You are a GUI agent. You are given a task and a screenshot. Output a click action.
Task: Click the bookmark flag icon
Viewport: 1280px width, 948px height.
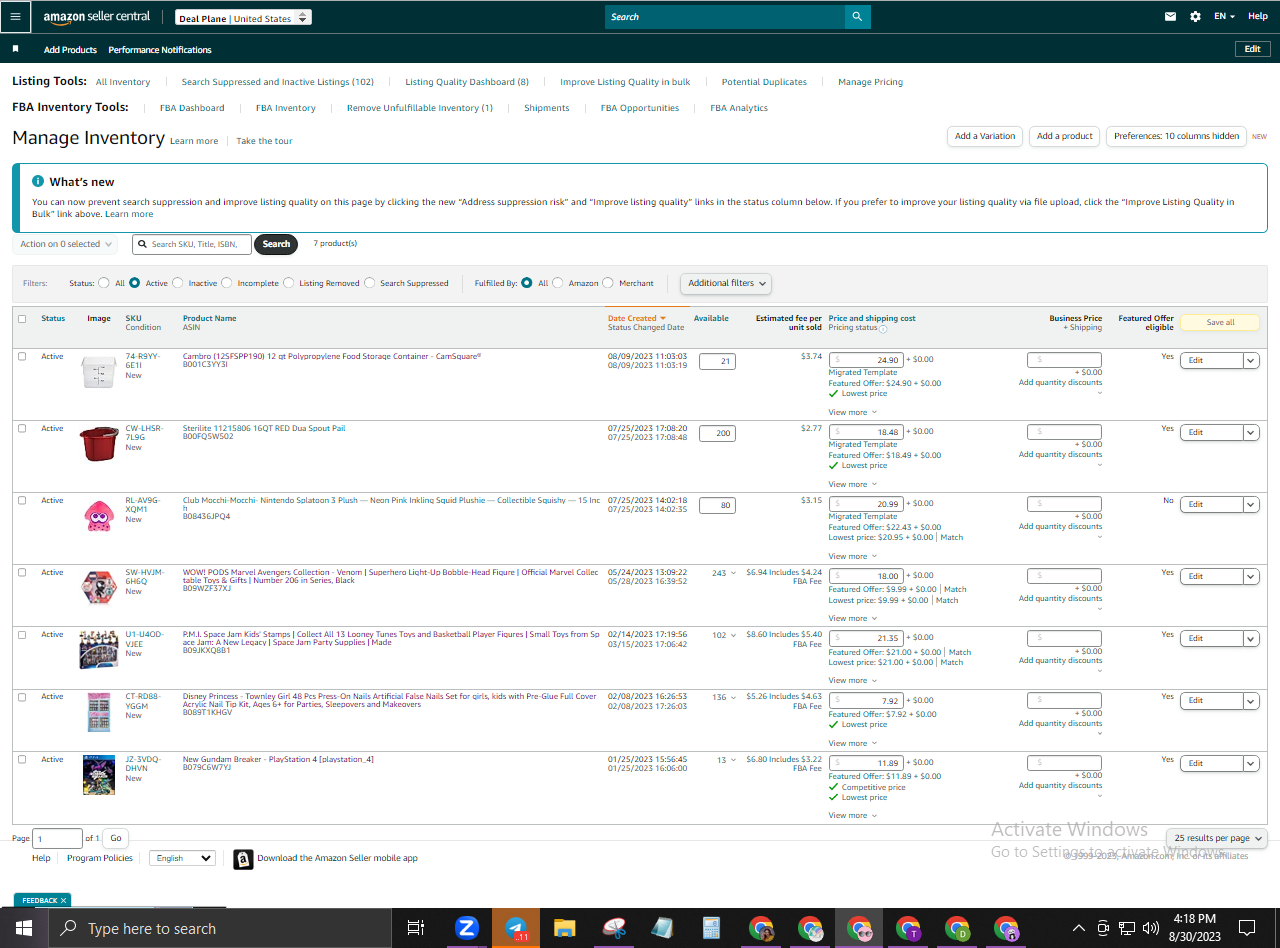[15, 49]
